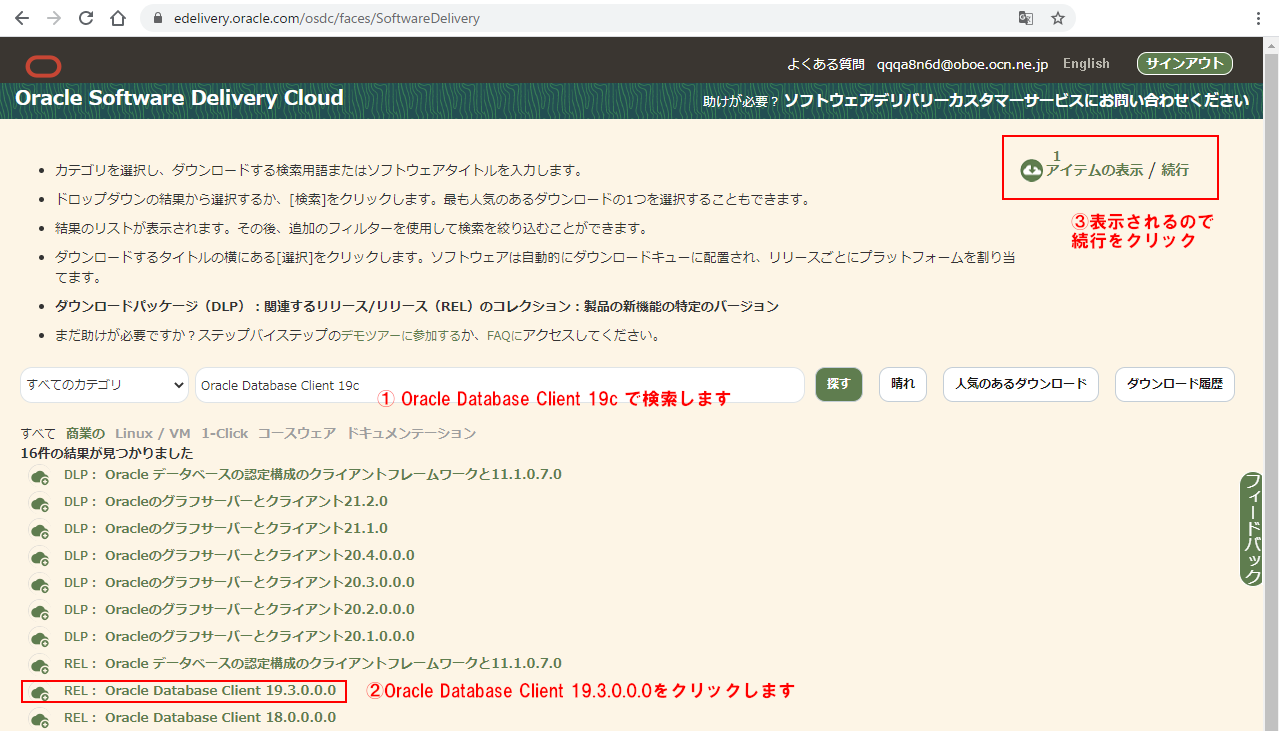This screenshot has width=1279, height=731.
Task: Click cloud icon beside グラフサーバーとクライアント21.2.0
Action: 41,503
